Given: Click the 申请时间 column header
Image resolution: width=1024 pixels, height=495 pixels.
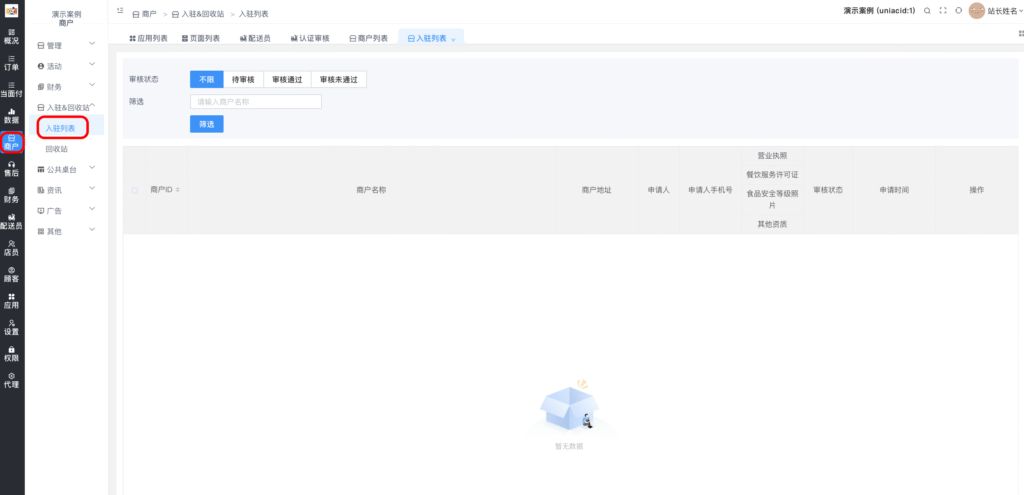Looking at the screenshot, I should 894,190.
